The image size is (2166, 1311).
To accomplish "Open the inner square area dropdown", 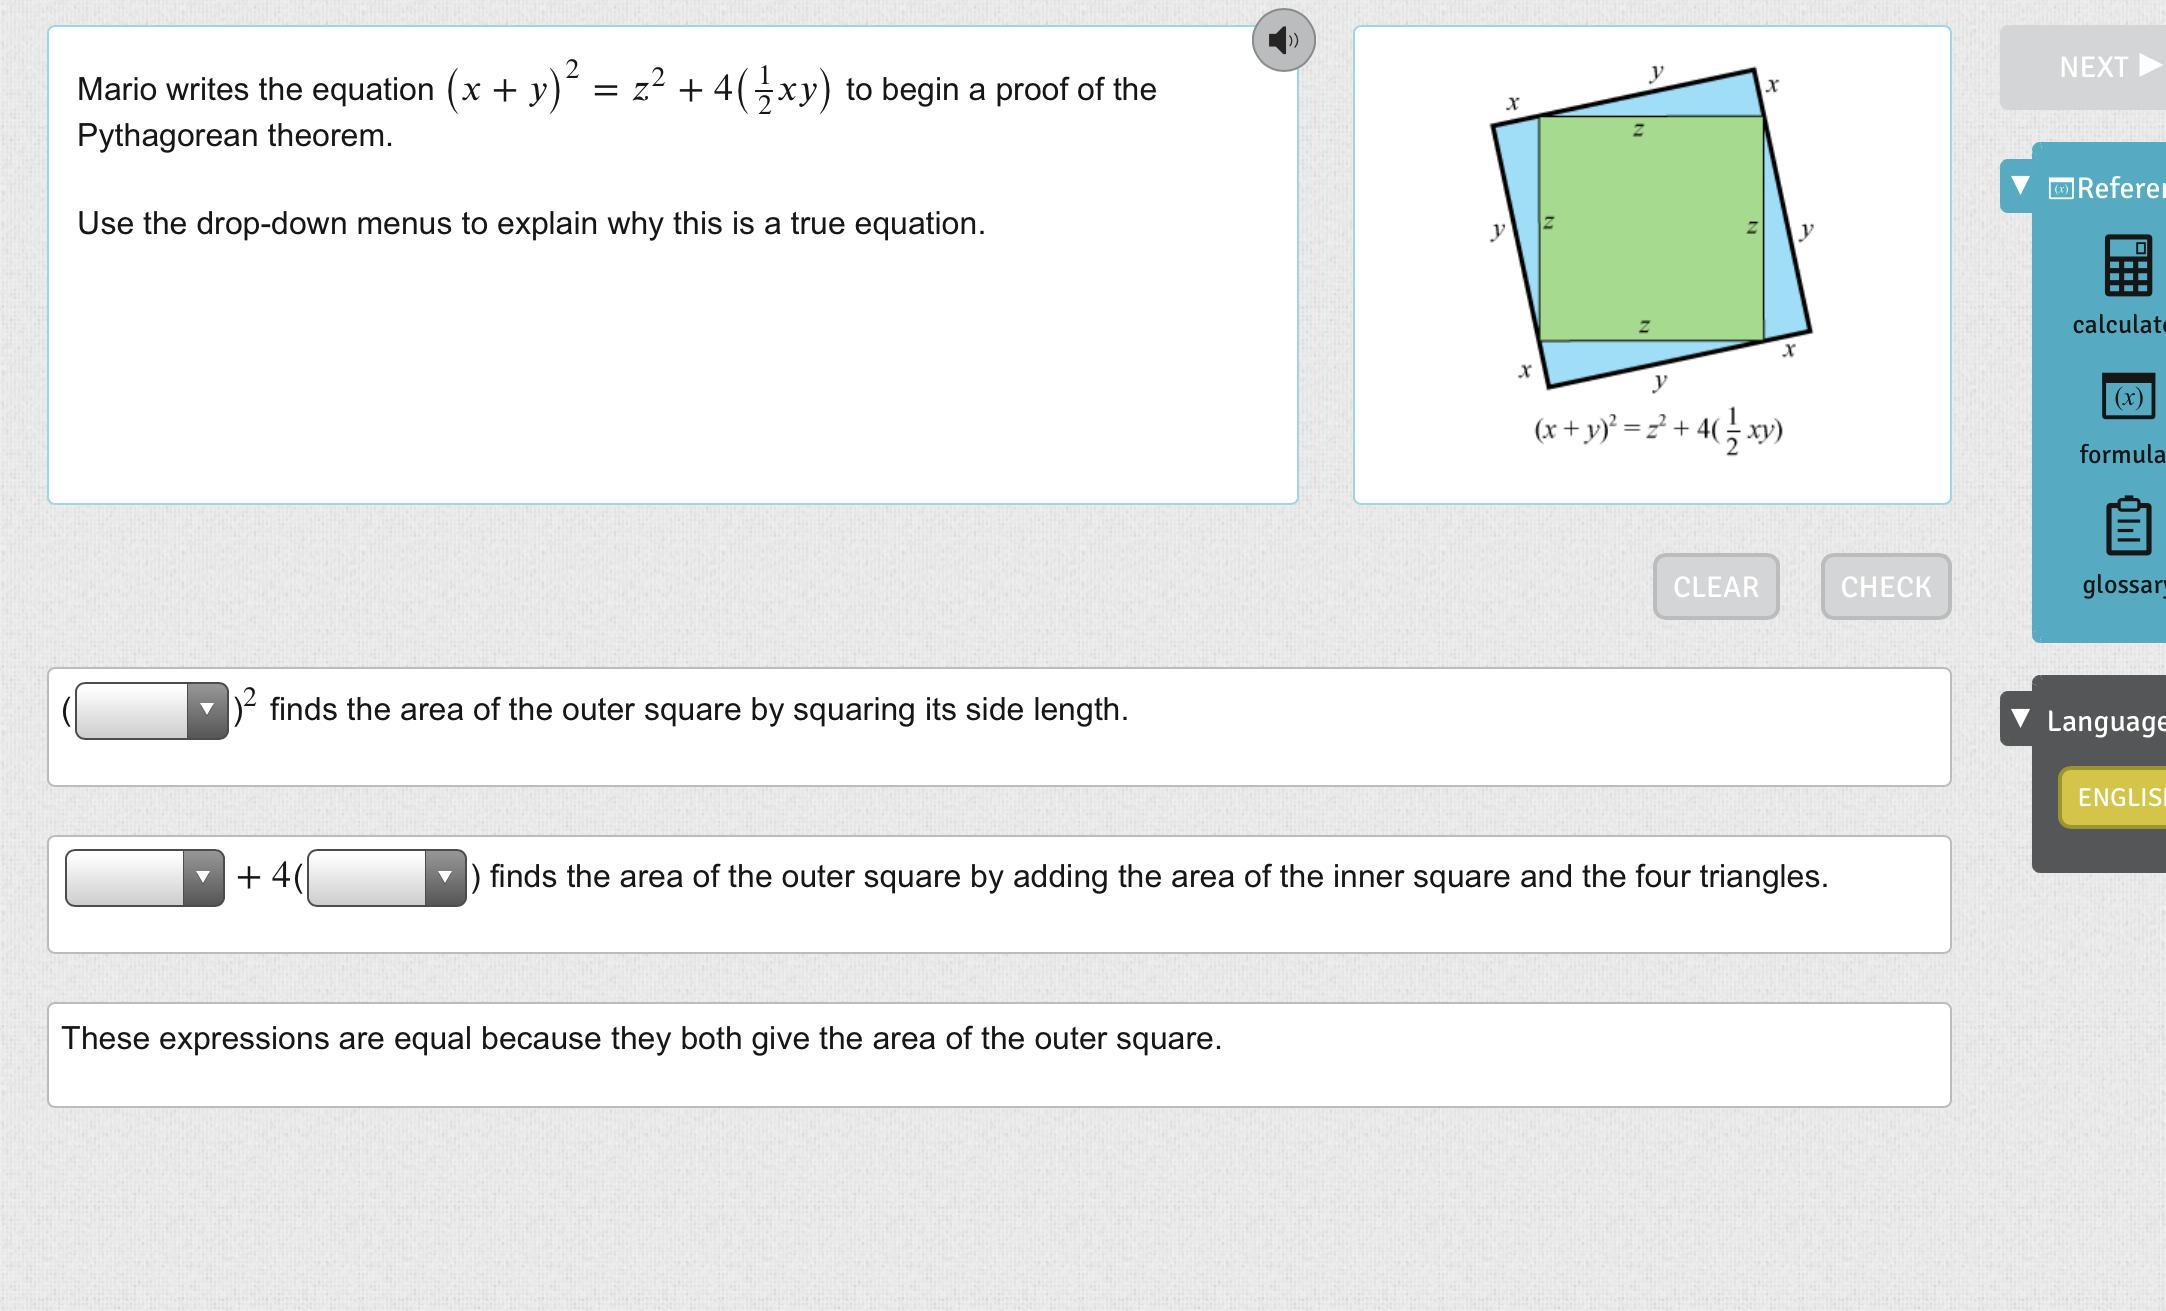I will [x=145, y=878].
